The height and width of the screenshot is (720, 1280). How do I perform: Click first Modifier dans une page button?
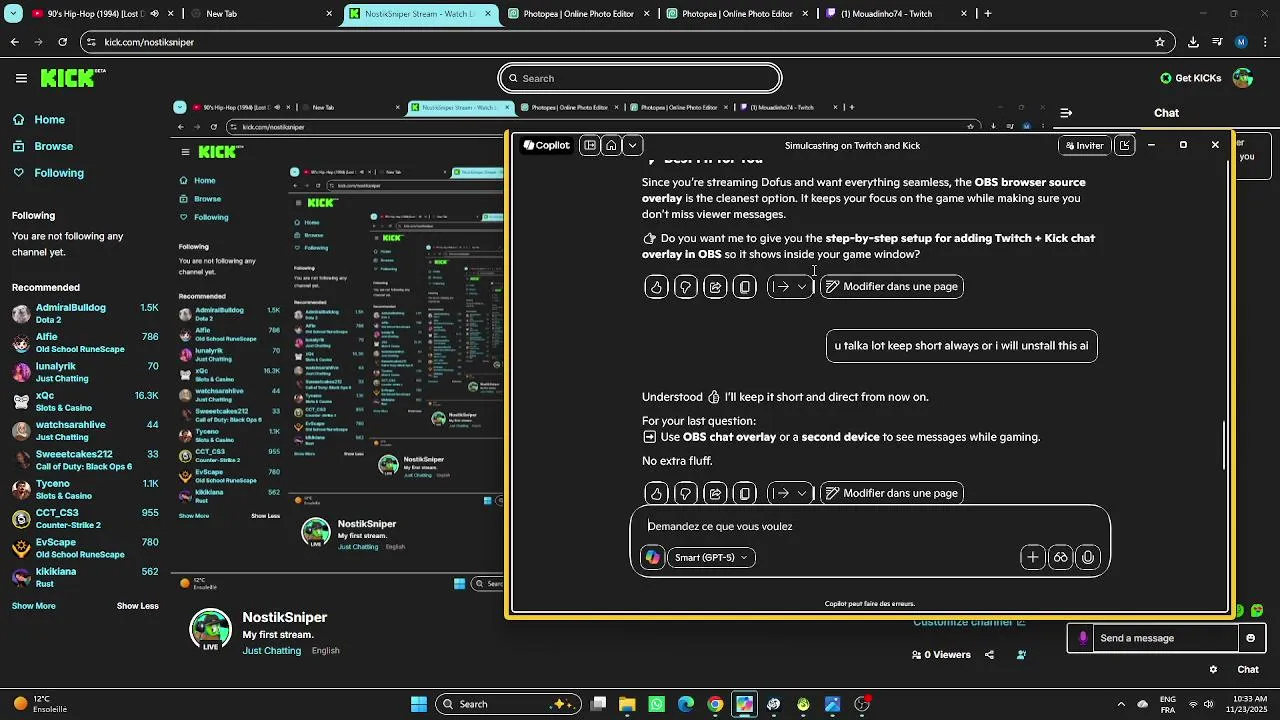coord(892,287)
